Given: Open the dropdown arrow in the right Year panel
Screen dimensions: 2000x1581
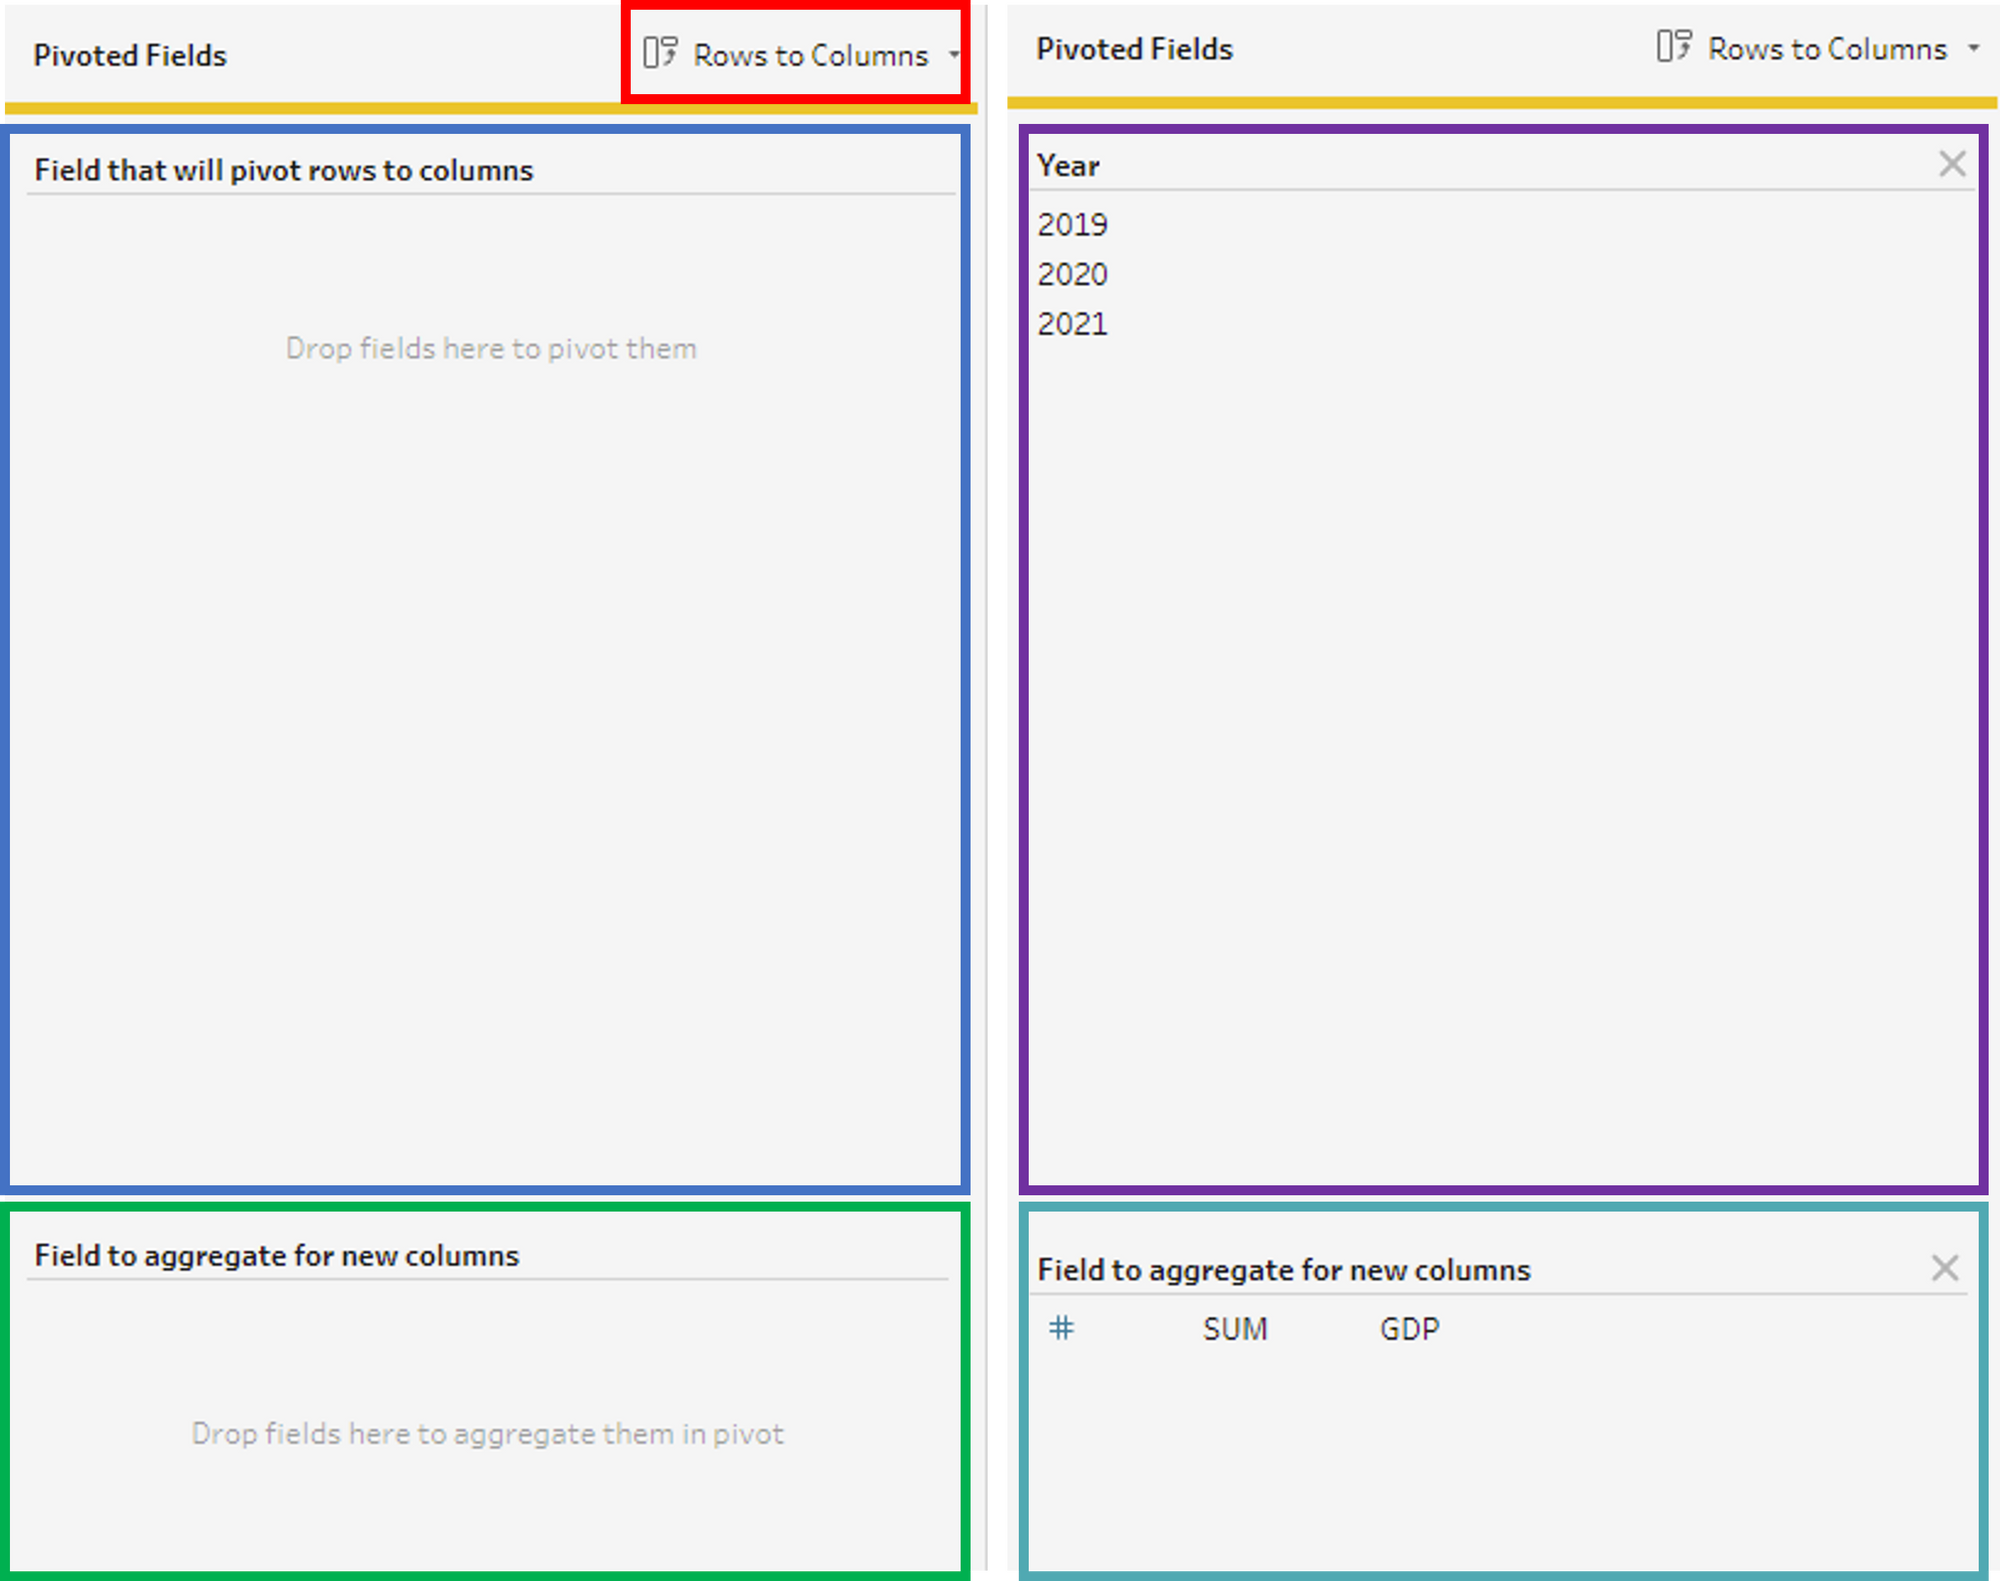Looking at the screenshot, I should (x=1973, y=48).
